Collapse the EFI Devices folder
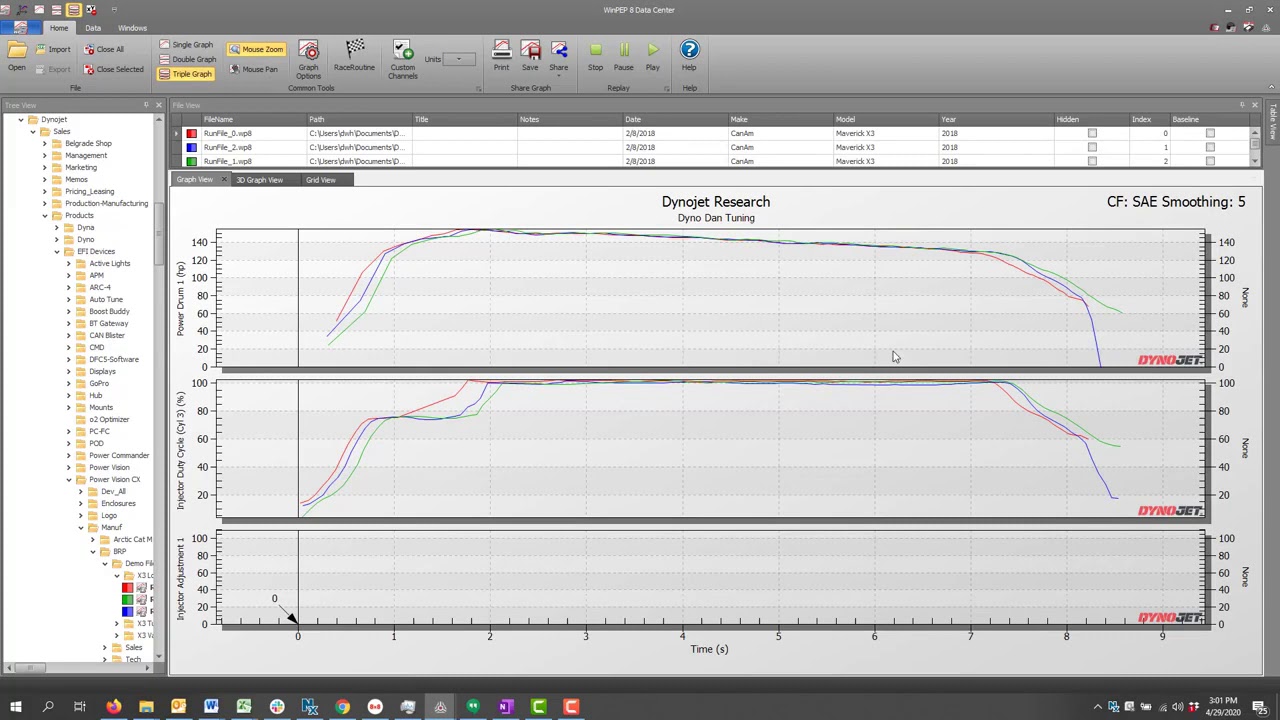Image resolution: width=1280 pixels, height=720 pixels. pyautogui.click(x=56, y=251)
